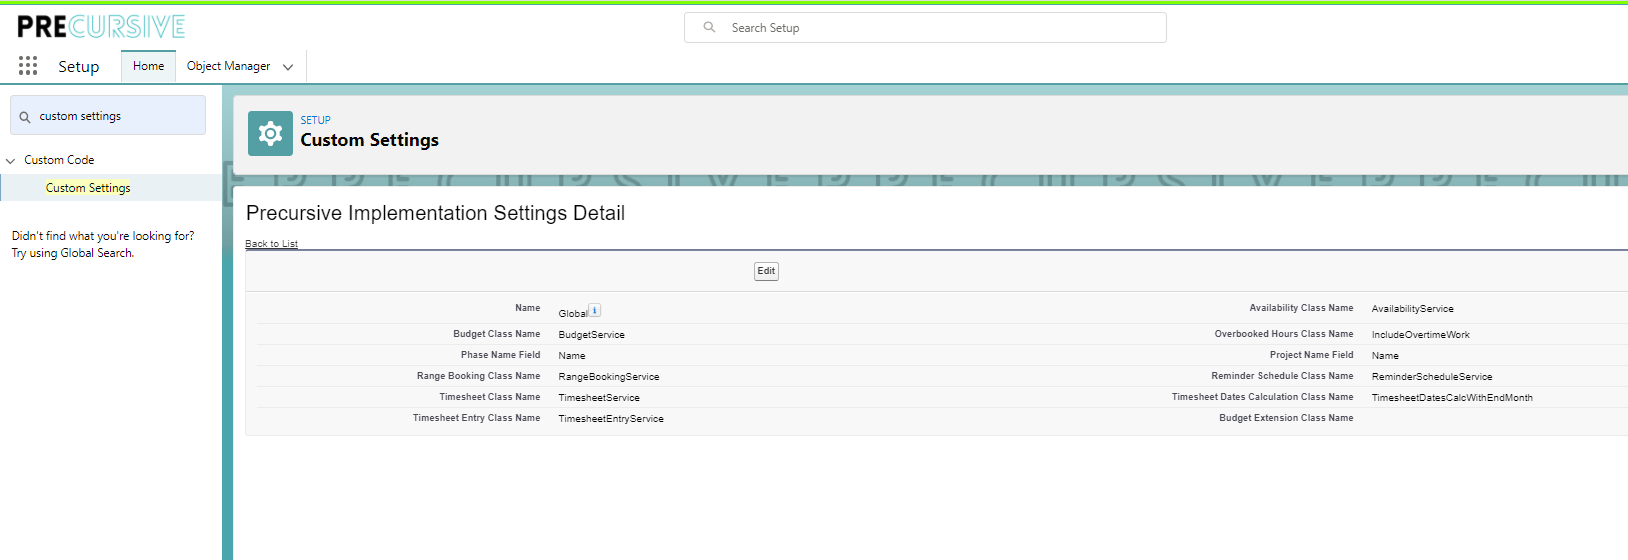
Task: Open the Object Manager dropdown arrow
Action: 288,67
